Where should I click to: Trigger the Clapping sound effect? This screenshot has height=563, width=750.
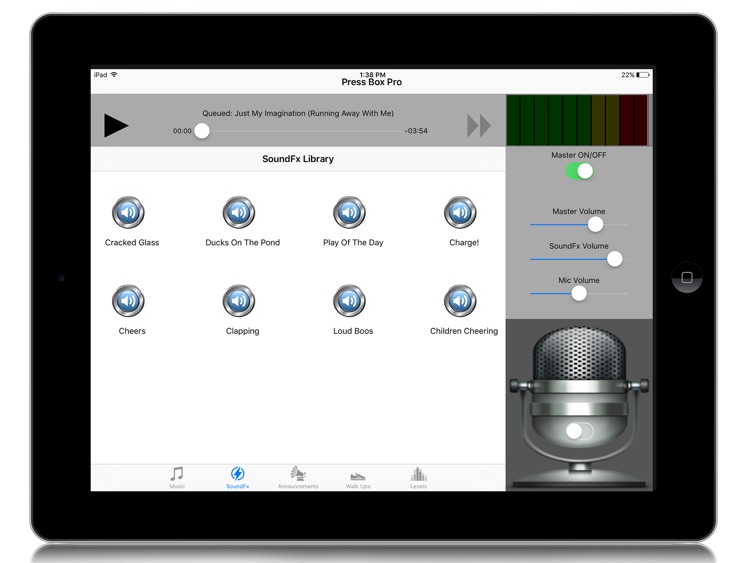point(238,301)
